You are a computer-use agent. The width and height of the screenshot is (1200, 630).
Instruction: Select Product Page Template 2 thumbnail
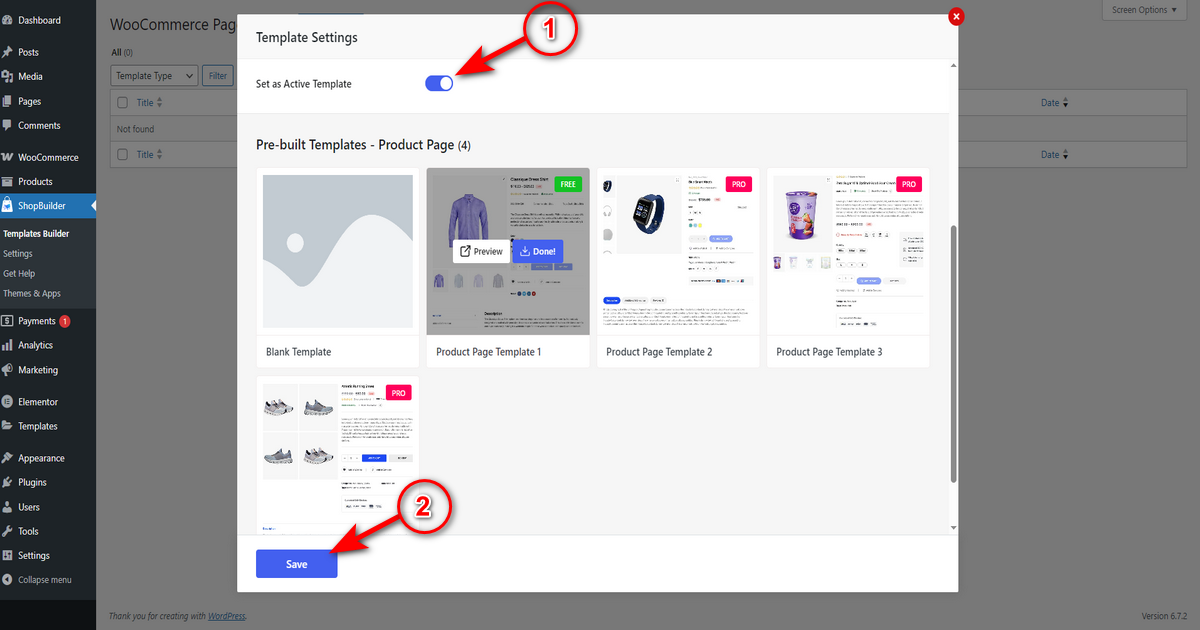(x=678, y=252)
